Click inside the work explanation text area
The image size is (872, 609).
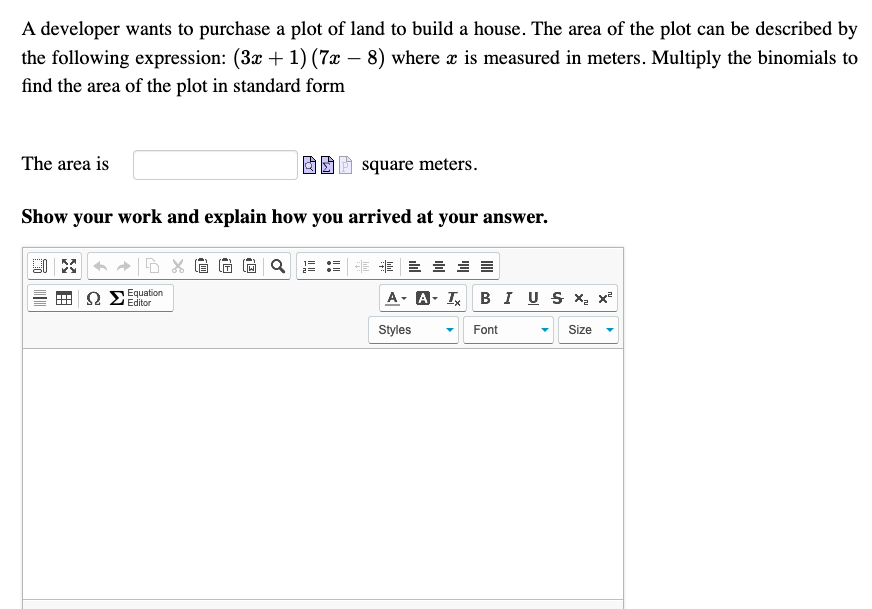tap(323, 474)
